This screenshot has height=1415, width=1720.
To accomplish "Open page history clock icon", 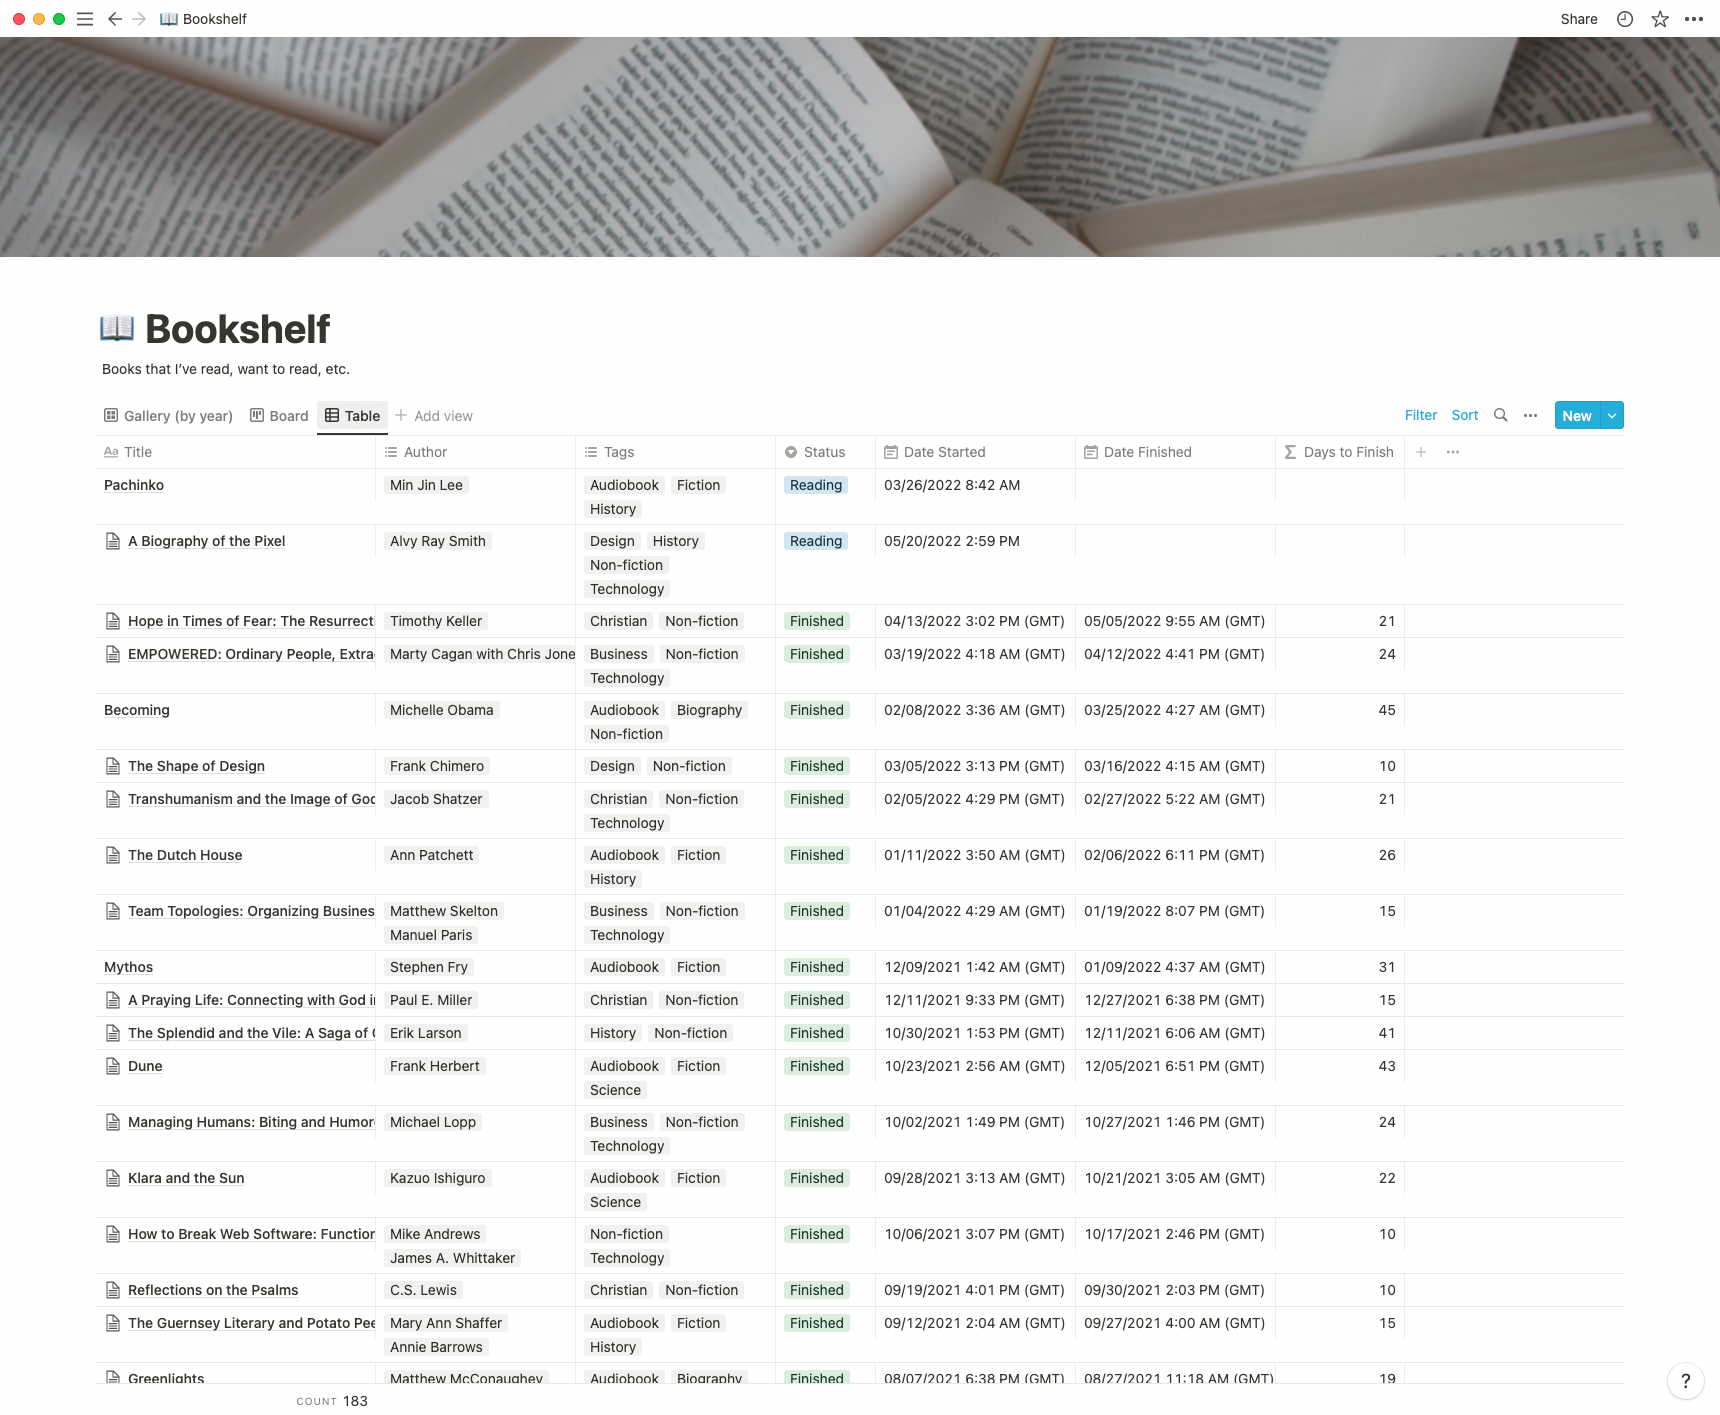I will tap(1625, 19).
